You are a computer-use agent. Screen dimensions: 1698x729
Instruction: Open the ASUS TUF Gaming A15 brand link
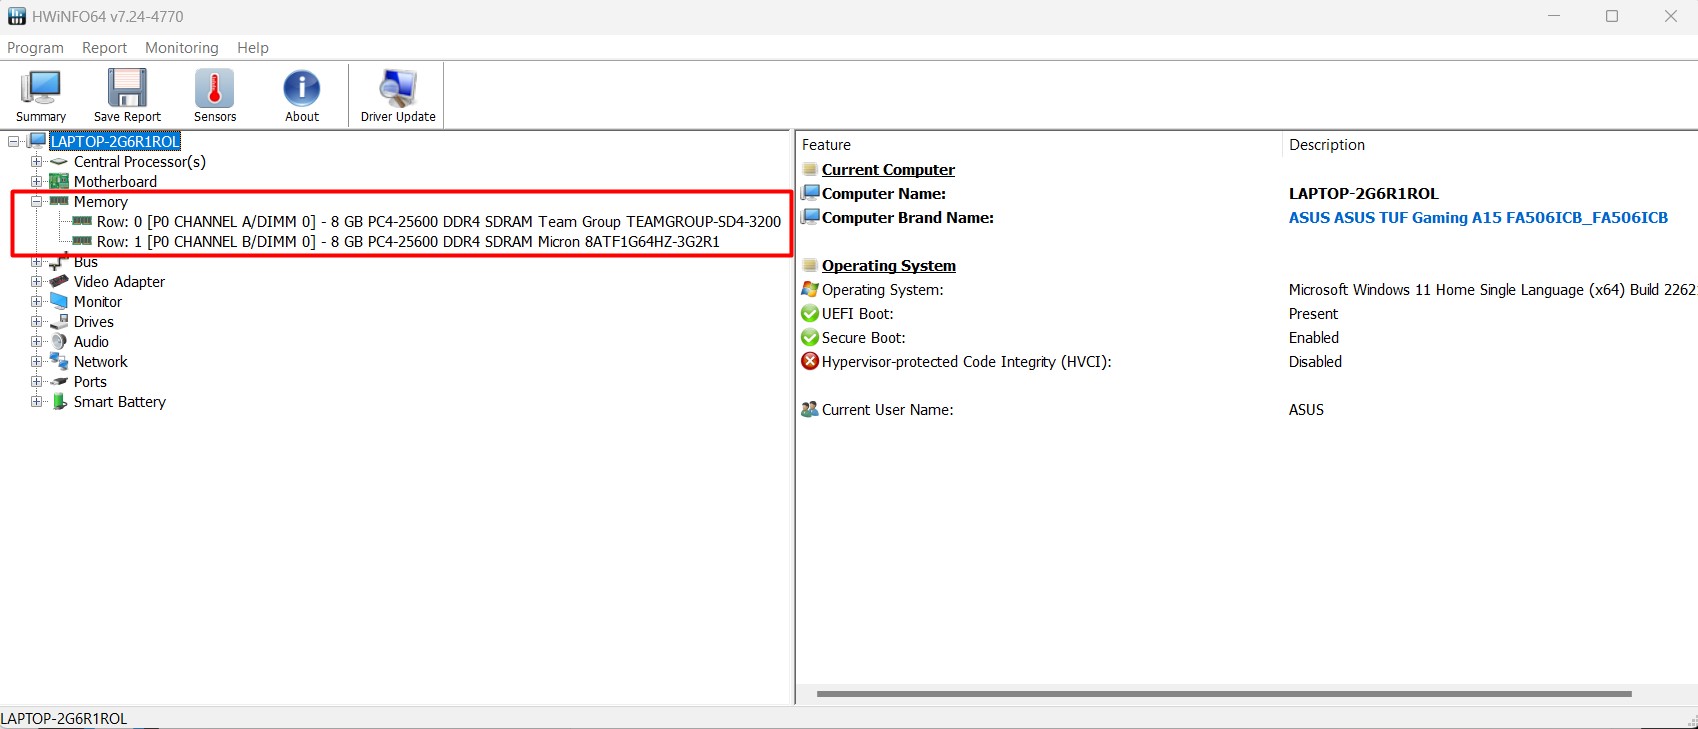(1478, 217)
